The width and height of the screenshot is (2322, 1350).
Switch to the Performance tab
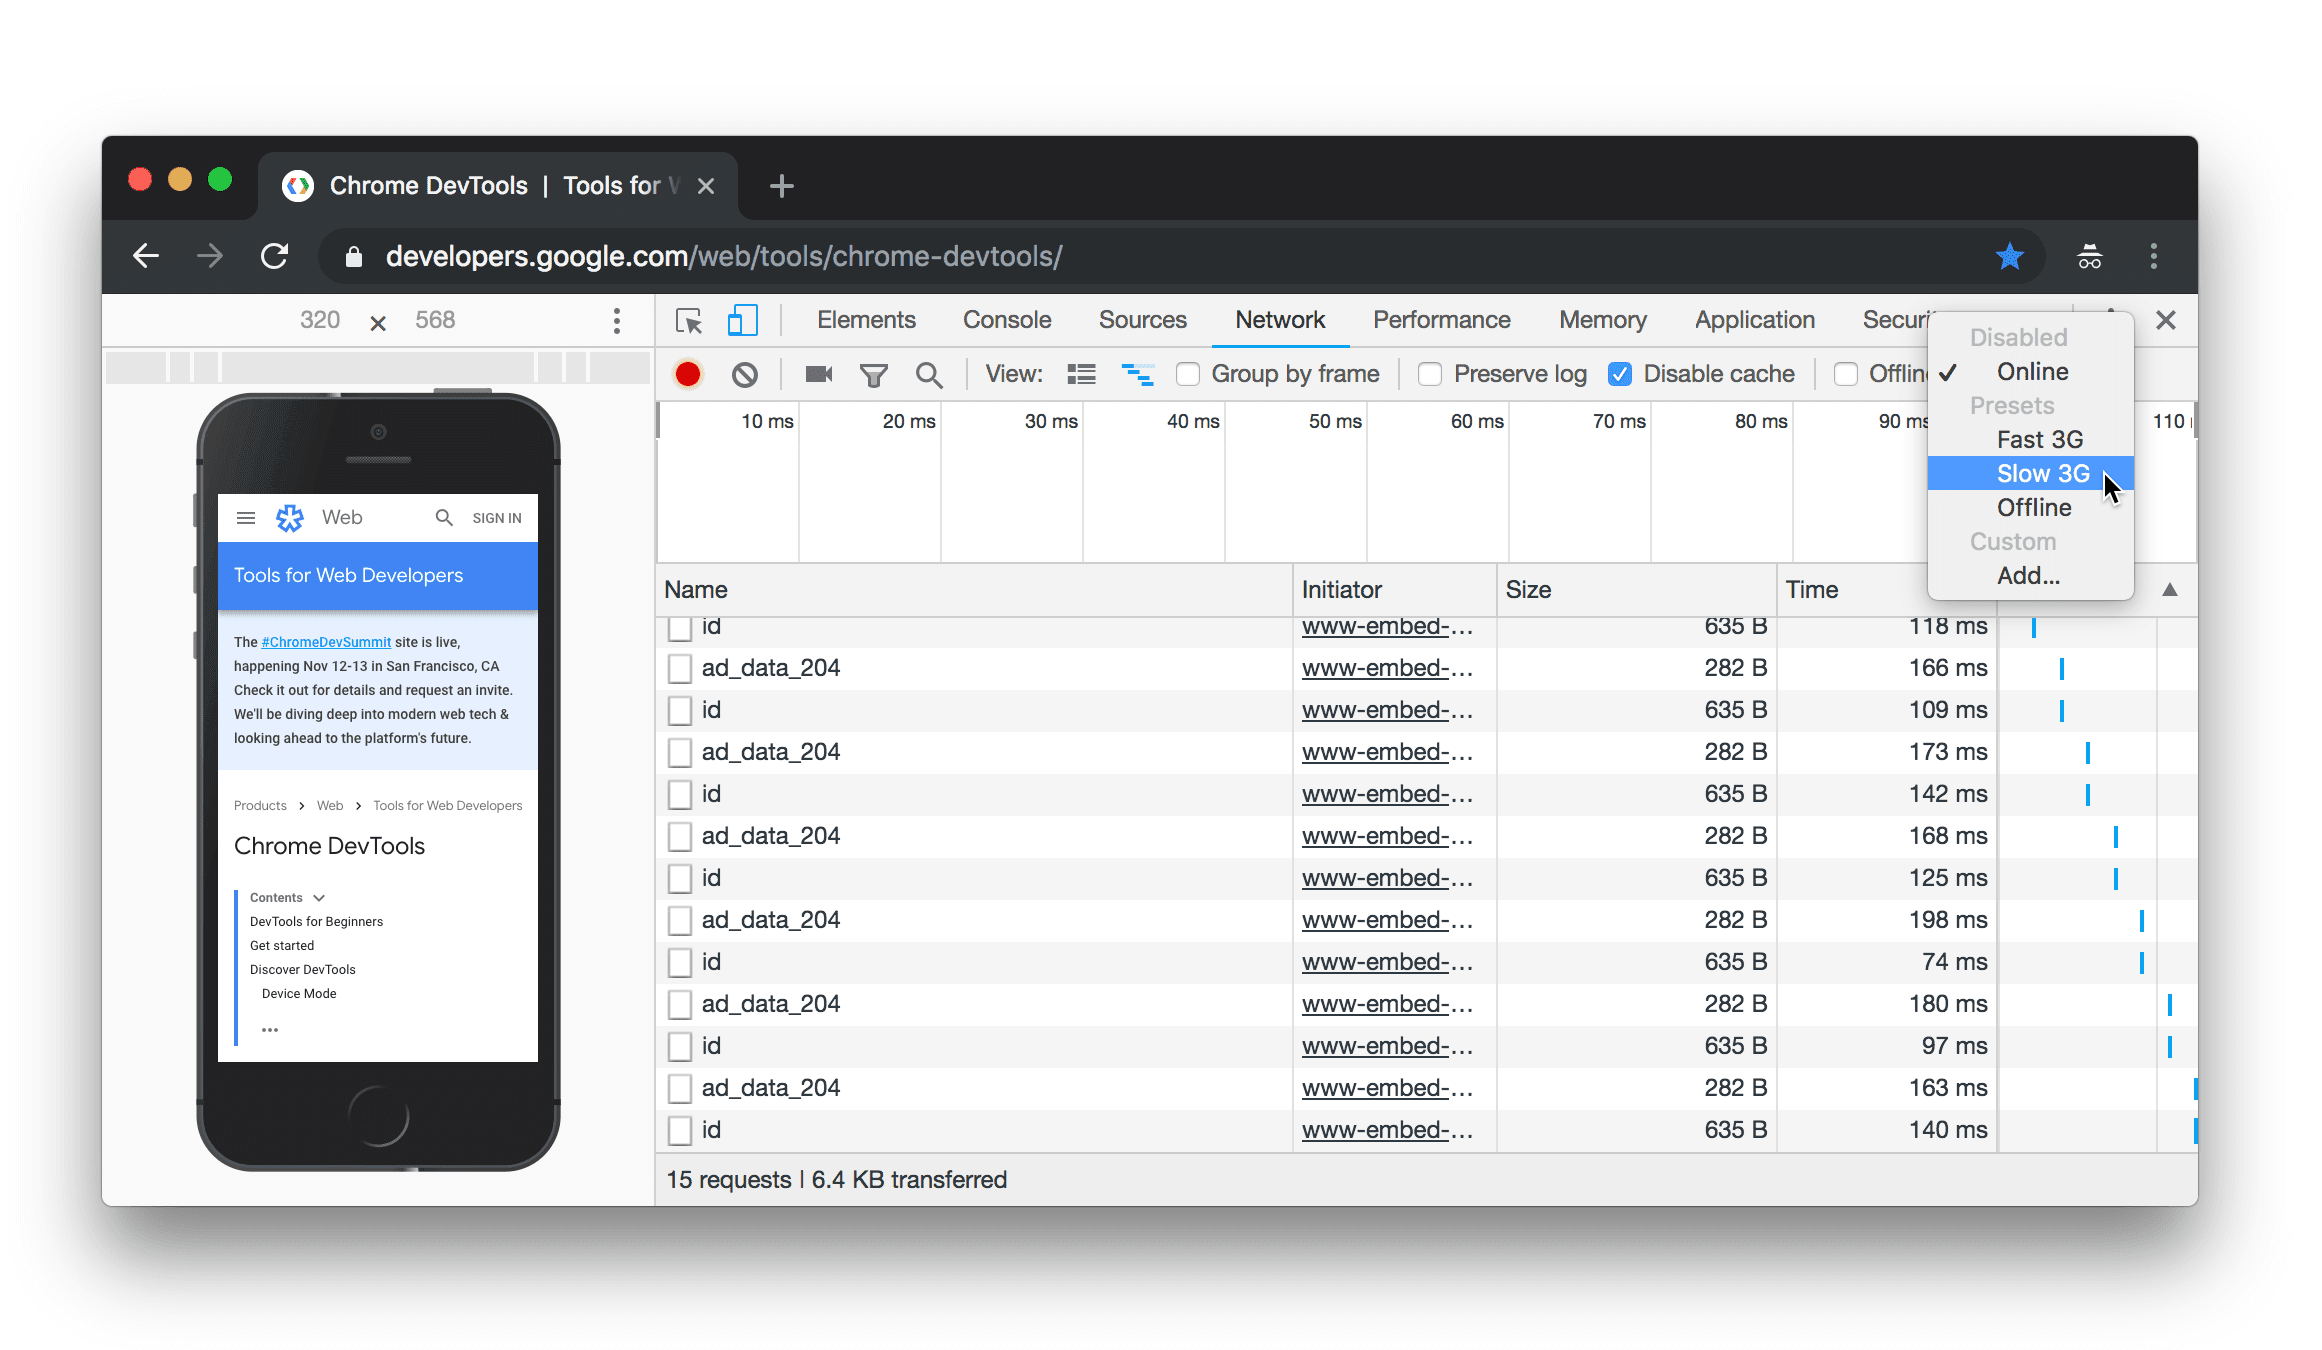coord(1441,320)
